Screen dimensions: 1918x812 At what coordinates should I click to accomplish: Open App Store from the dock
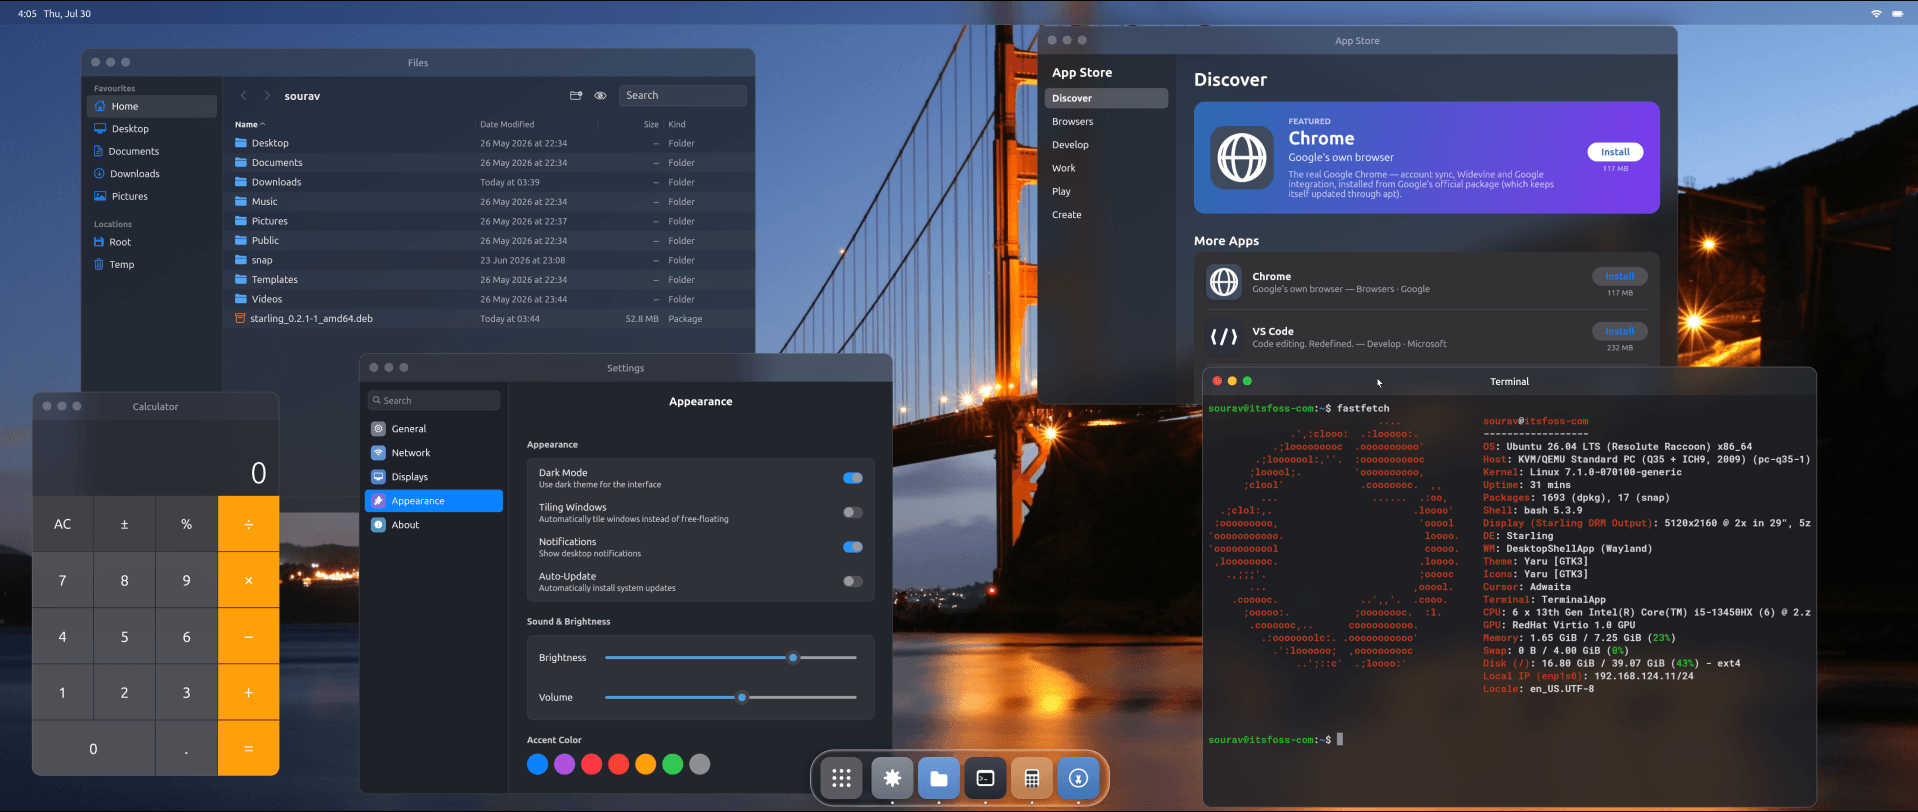point(1078,778)
